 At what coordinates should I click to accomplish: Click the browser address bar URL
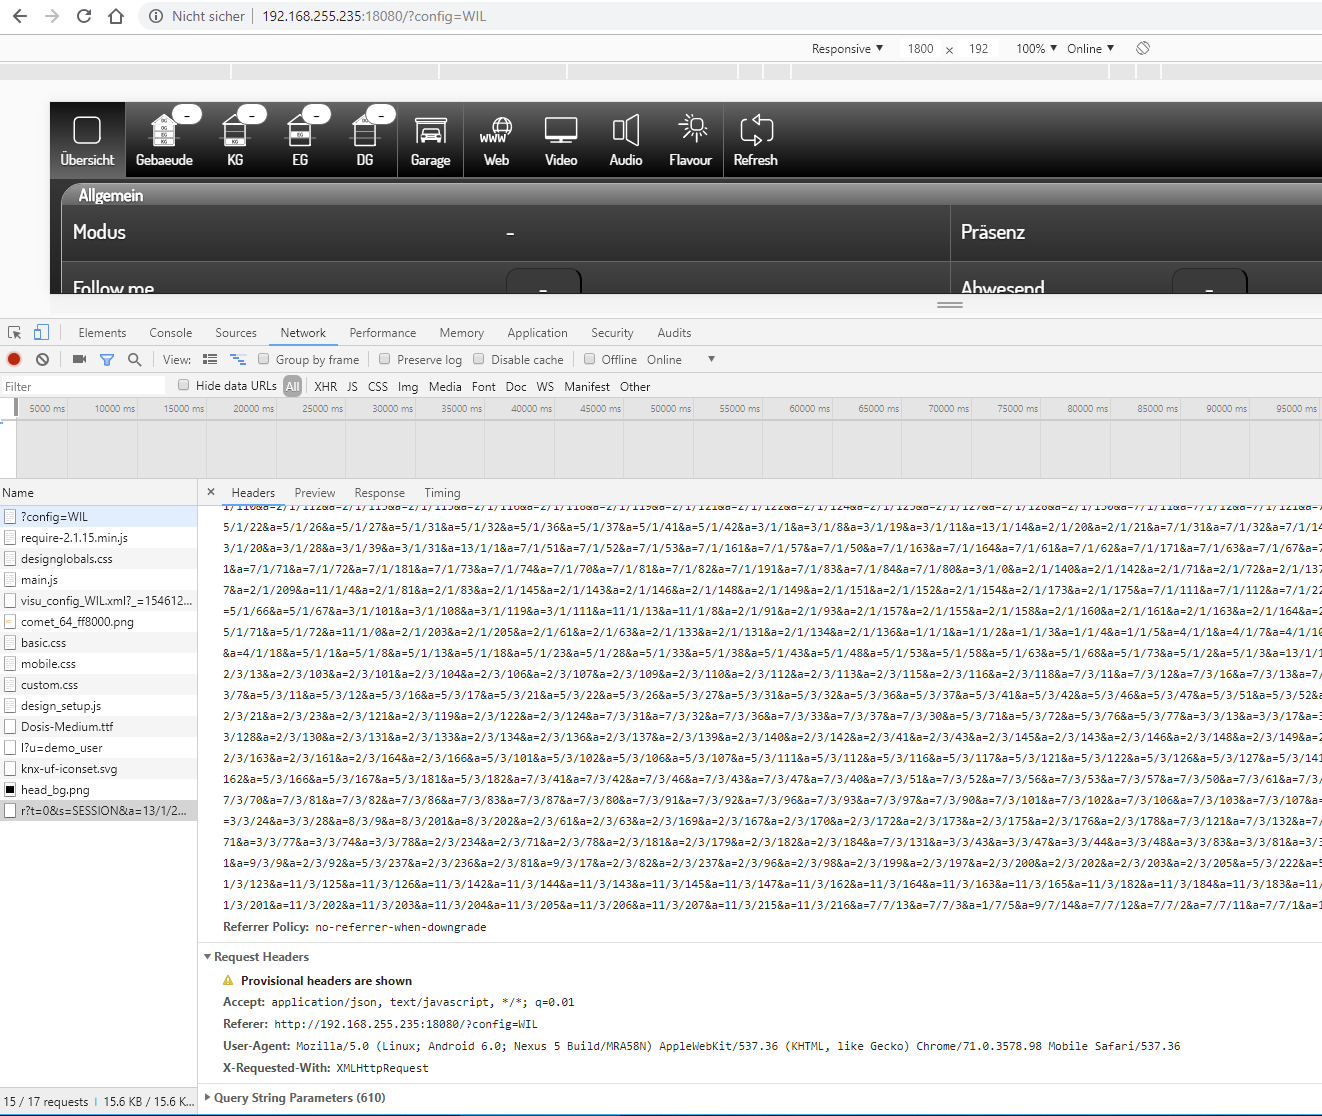[x=374, y=16]
